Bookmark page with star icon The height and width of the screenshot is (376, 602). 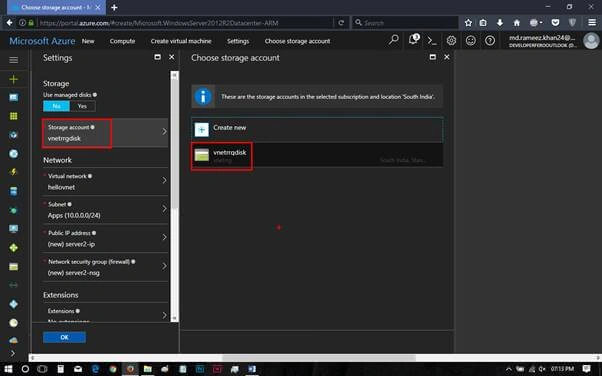[468, 23]
